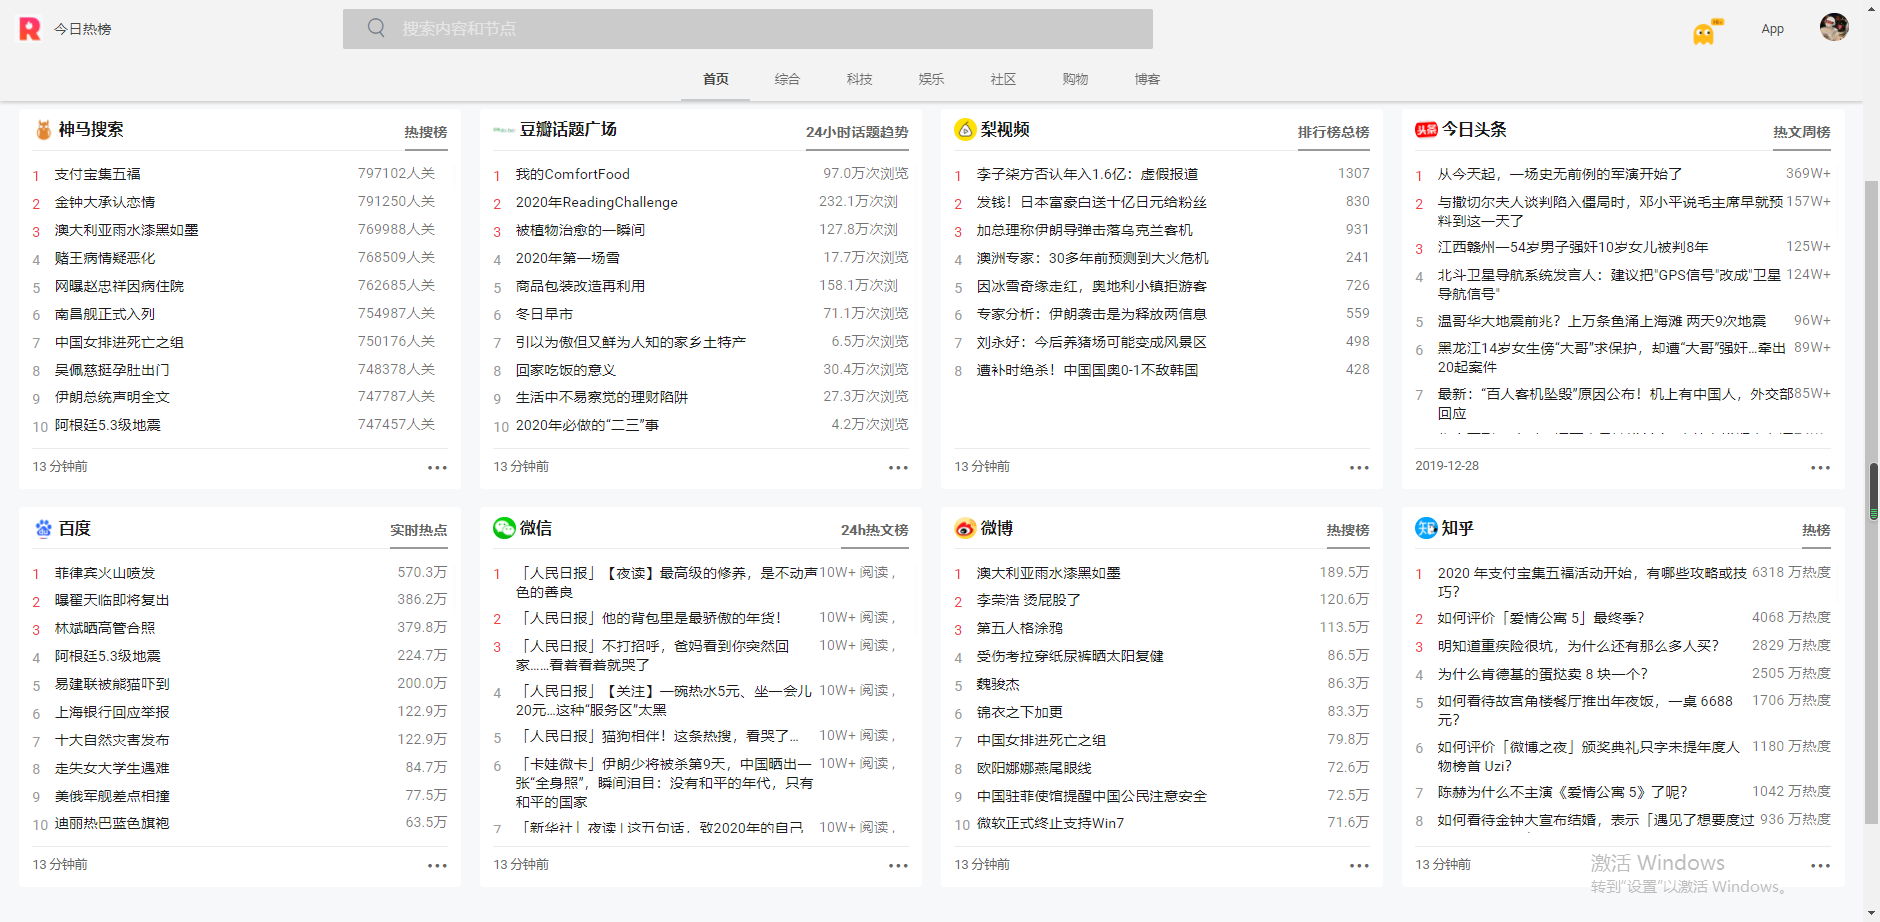Open 神马搜索 热搜榜 label
The height and width of the screenshot is (922, 1880).
[x=426, y=132]
